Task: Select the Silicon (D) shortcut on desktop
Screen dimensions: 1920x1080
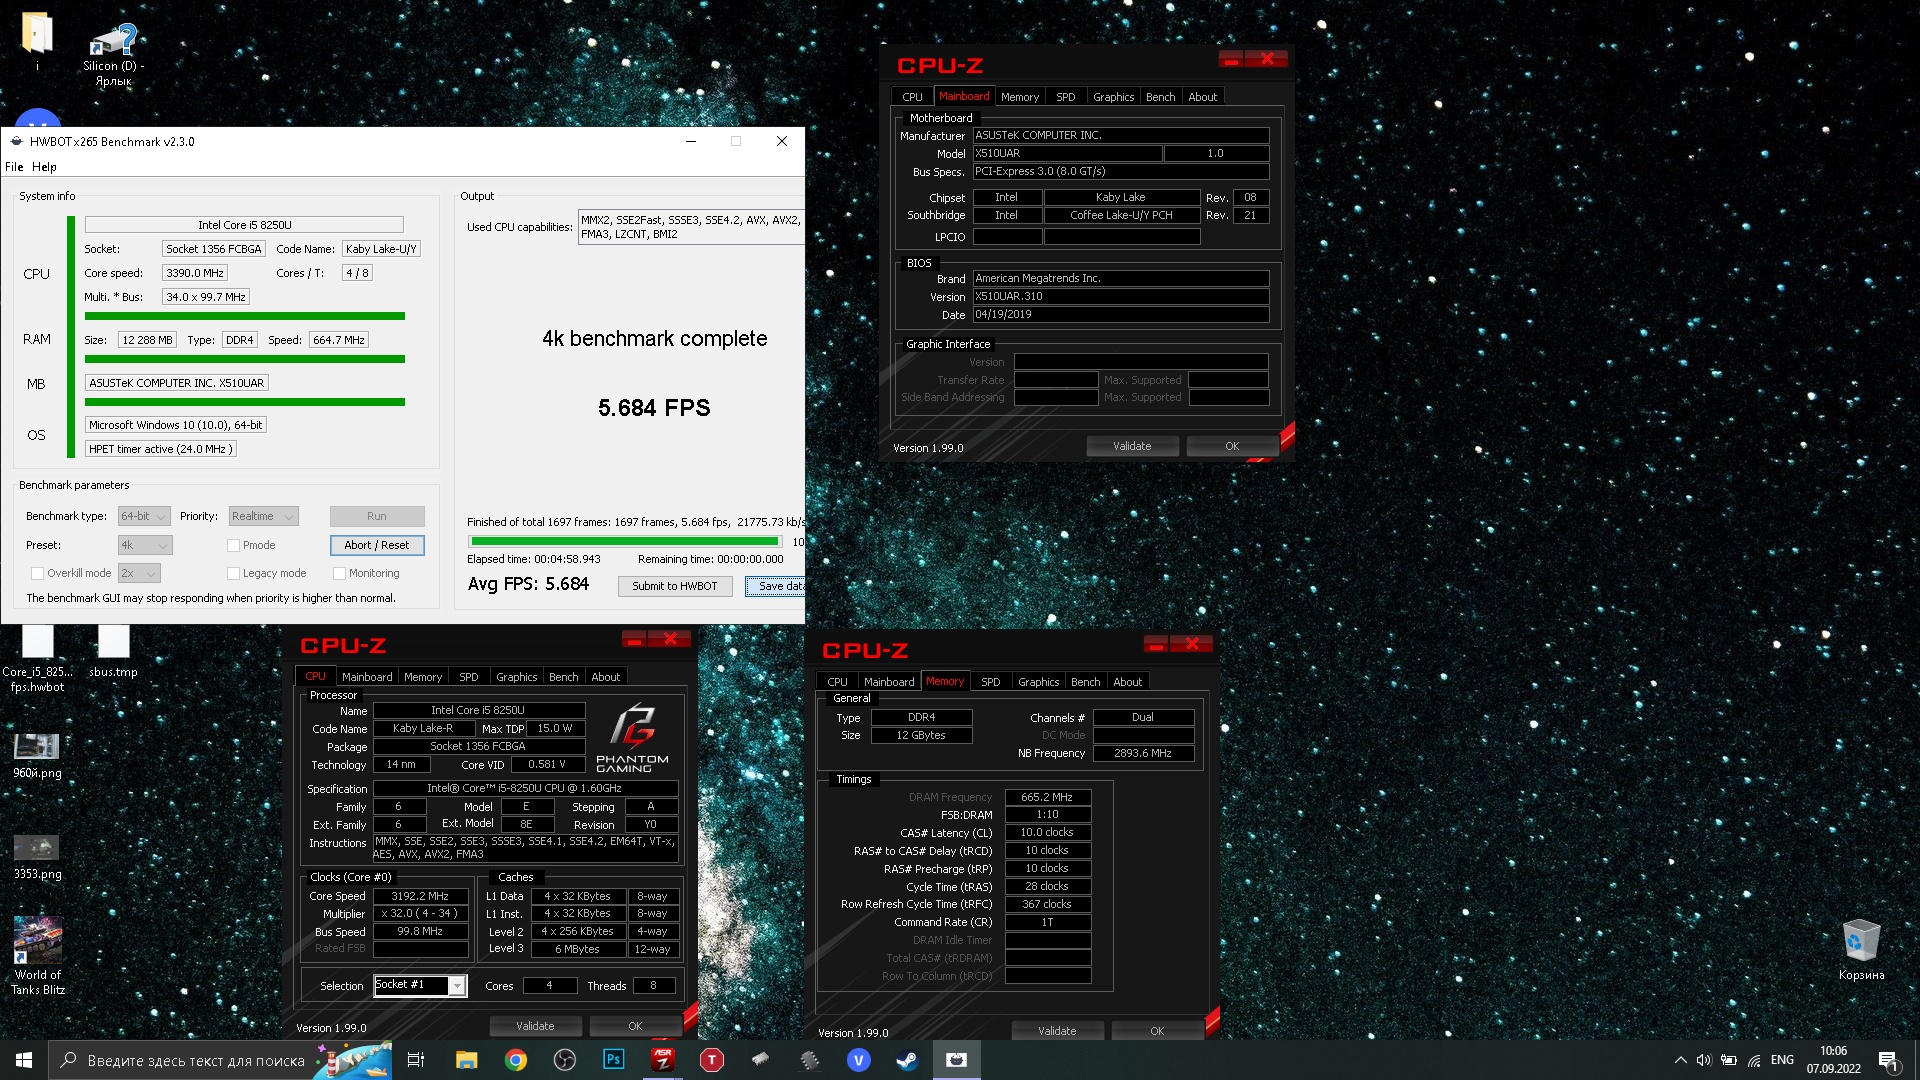Action: tap(113, 55)
